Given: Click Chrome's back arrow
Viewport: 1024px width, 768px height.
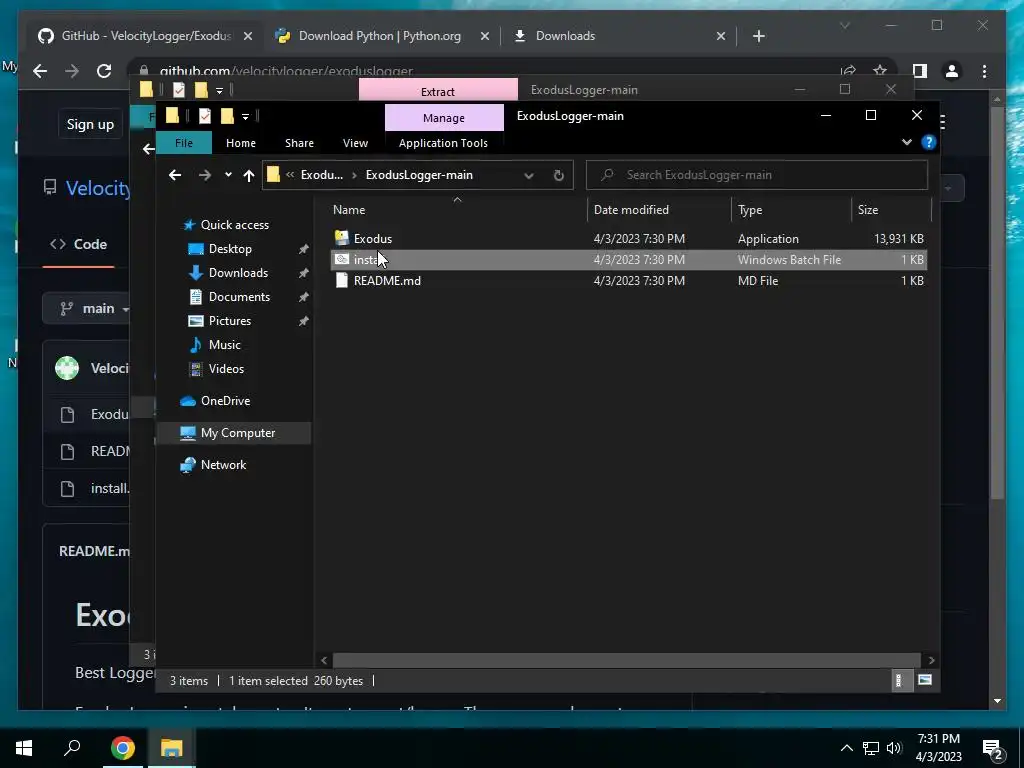Looking at the screenshot, I should point(40,71).
